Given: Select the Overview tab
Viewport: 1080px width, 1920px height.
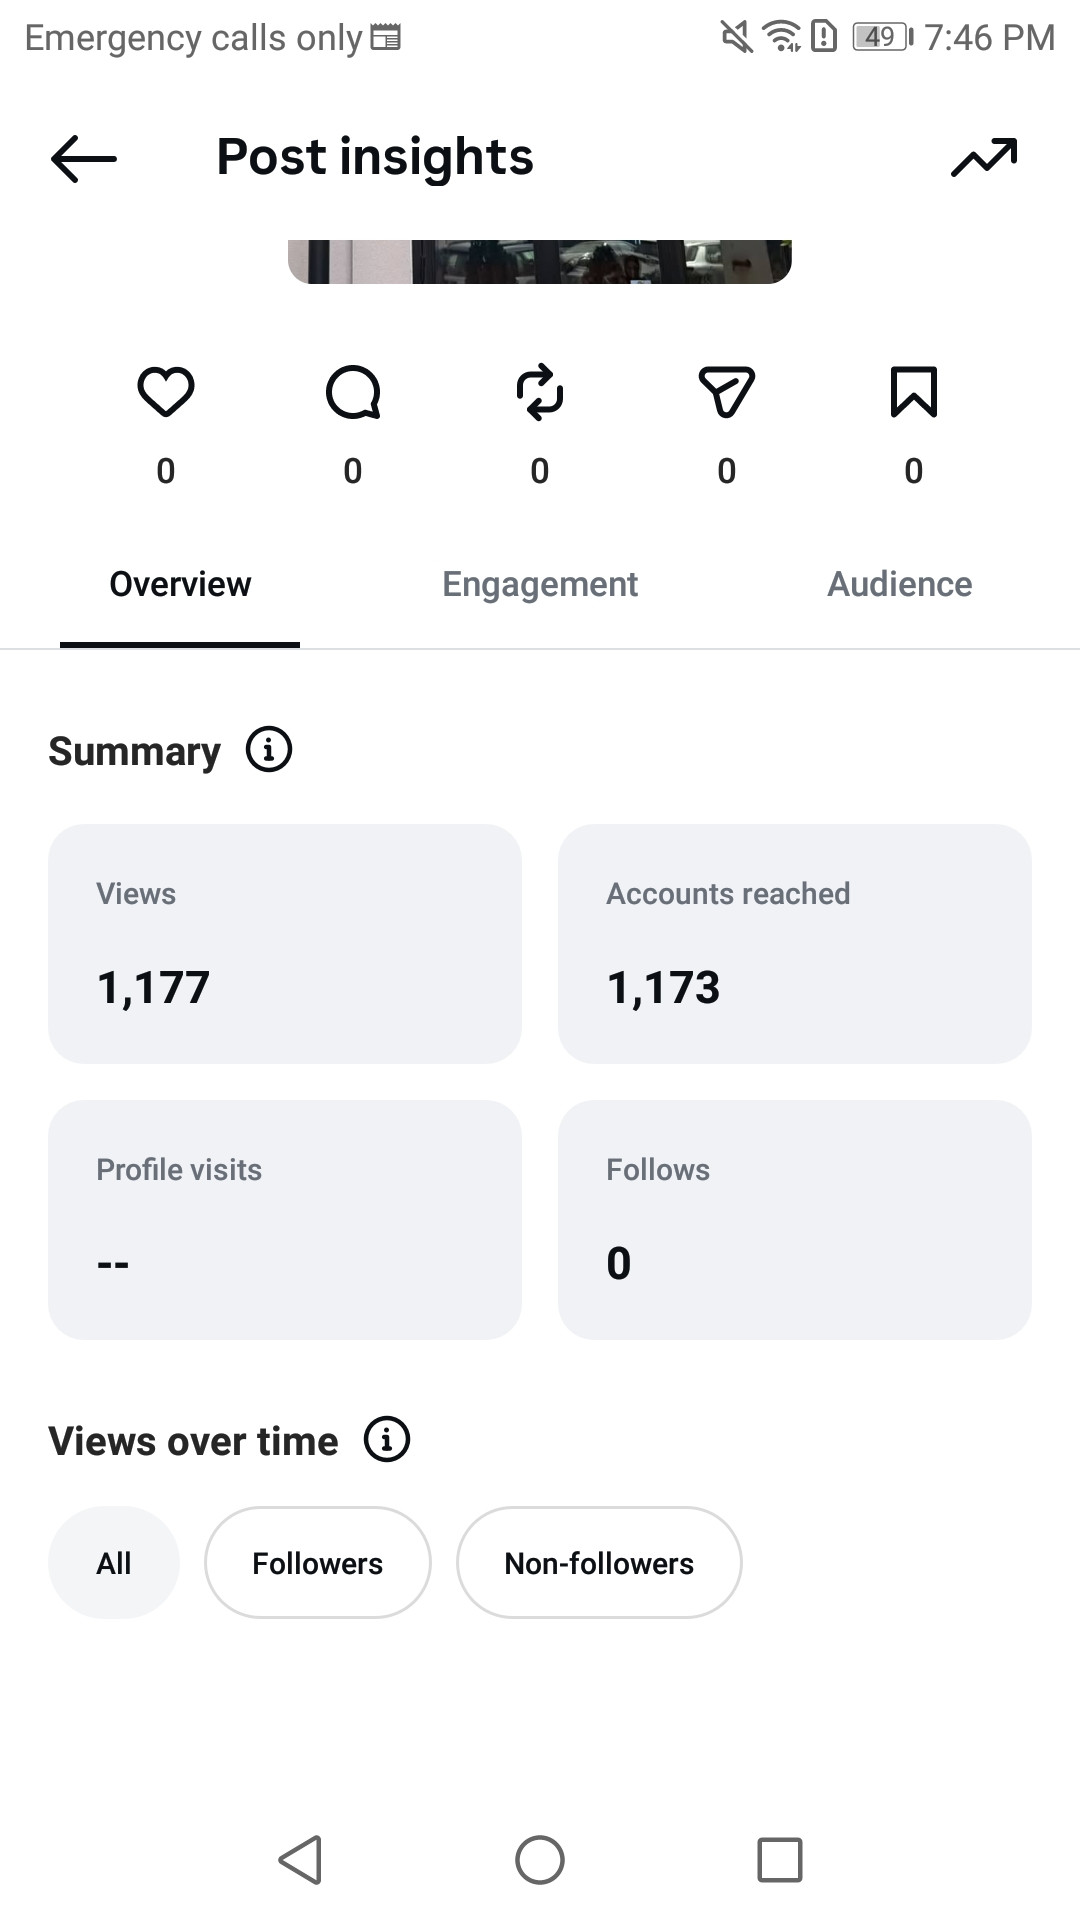Looking at the screenshot, I should coord(180,584).
